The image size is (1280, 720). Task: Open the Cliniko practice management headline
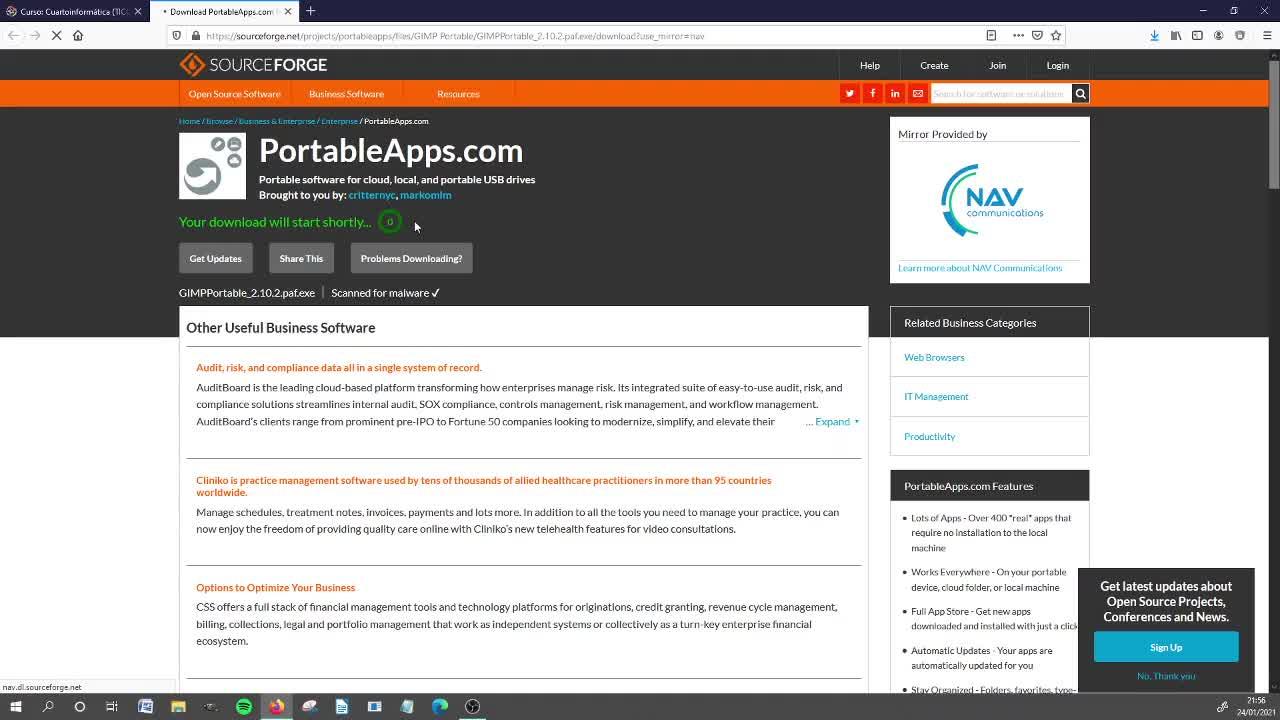pyautogui.click(x=484, y=486)
